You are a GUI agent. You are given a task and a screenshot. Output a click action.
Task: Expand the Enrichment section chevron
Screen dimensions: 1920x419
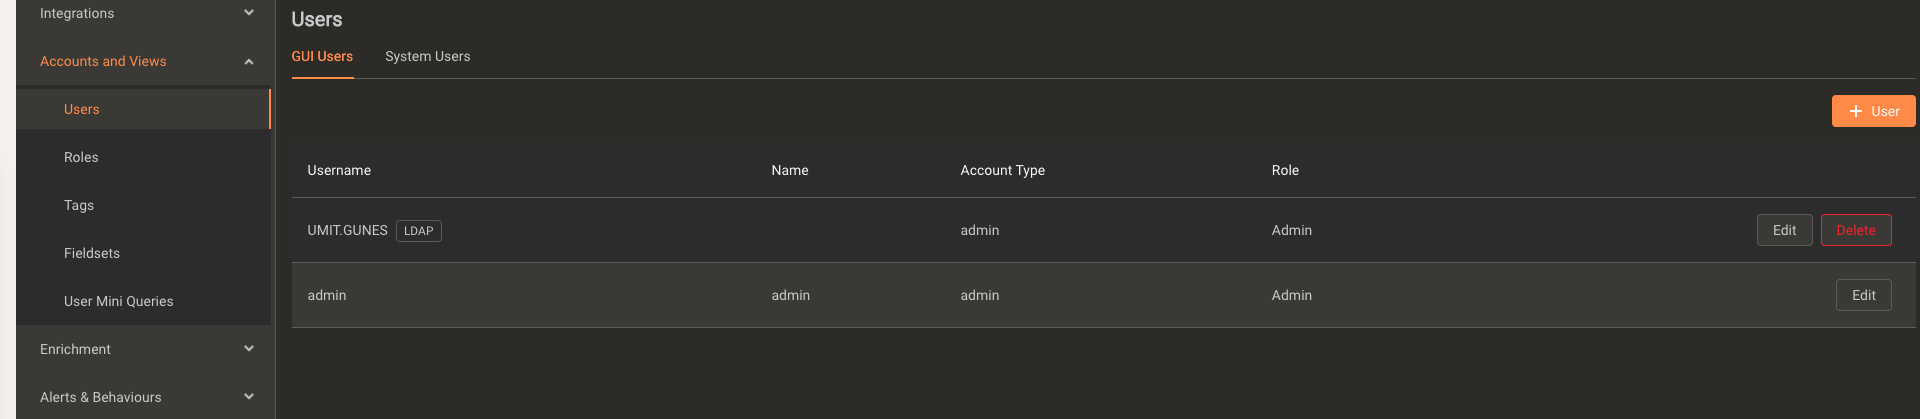tap(249, 349)
